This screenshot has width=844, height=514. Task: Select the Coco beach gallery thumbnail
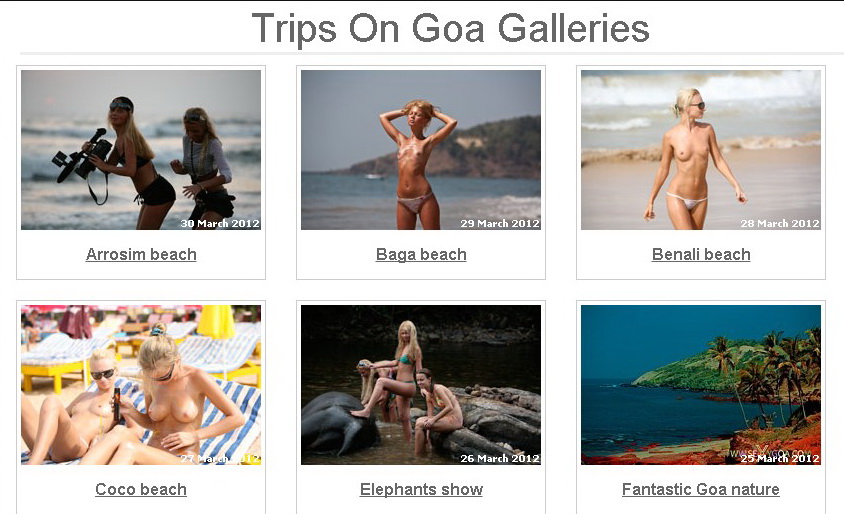(141, 385)
